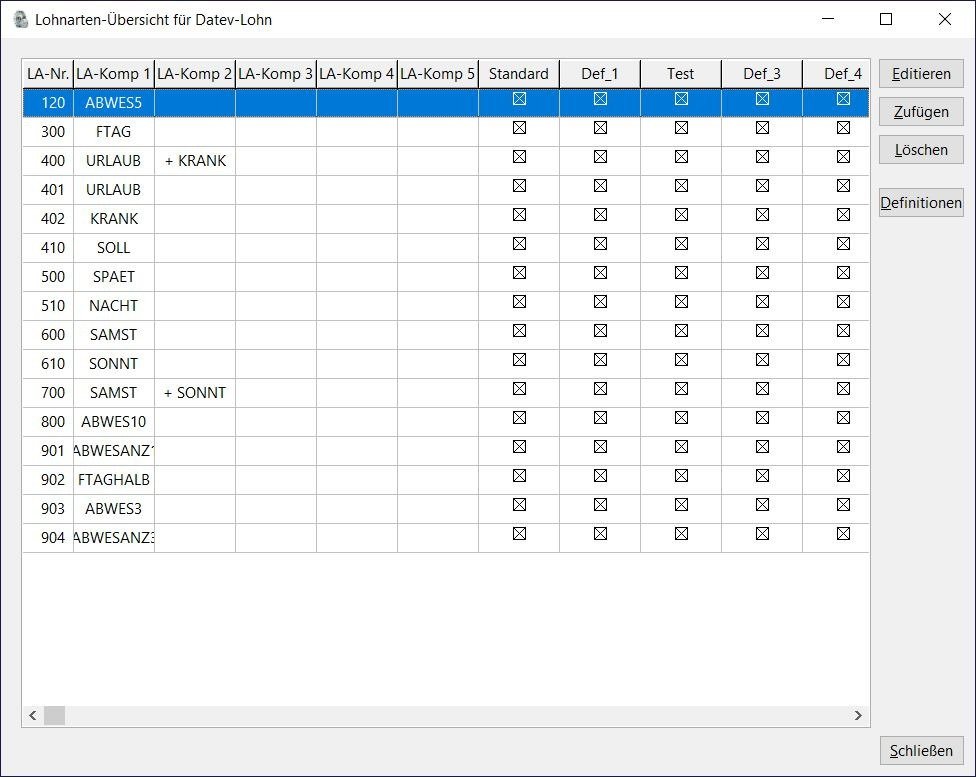Select the ABWES3 cell in row 903
Viewport: 976px width, 777px height.
pos(114,509)
